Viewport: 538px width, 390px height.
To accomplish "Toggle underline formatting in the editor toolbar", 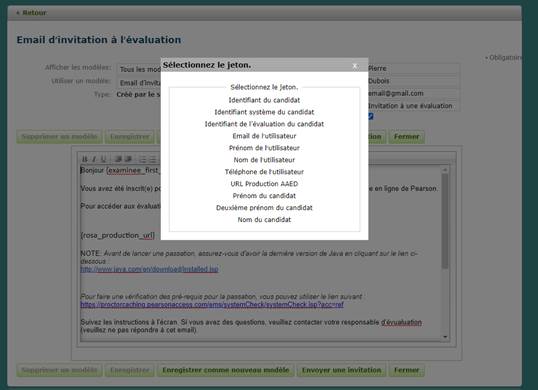I will tap(103, 159).
